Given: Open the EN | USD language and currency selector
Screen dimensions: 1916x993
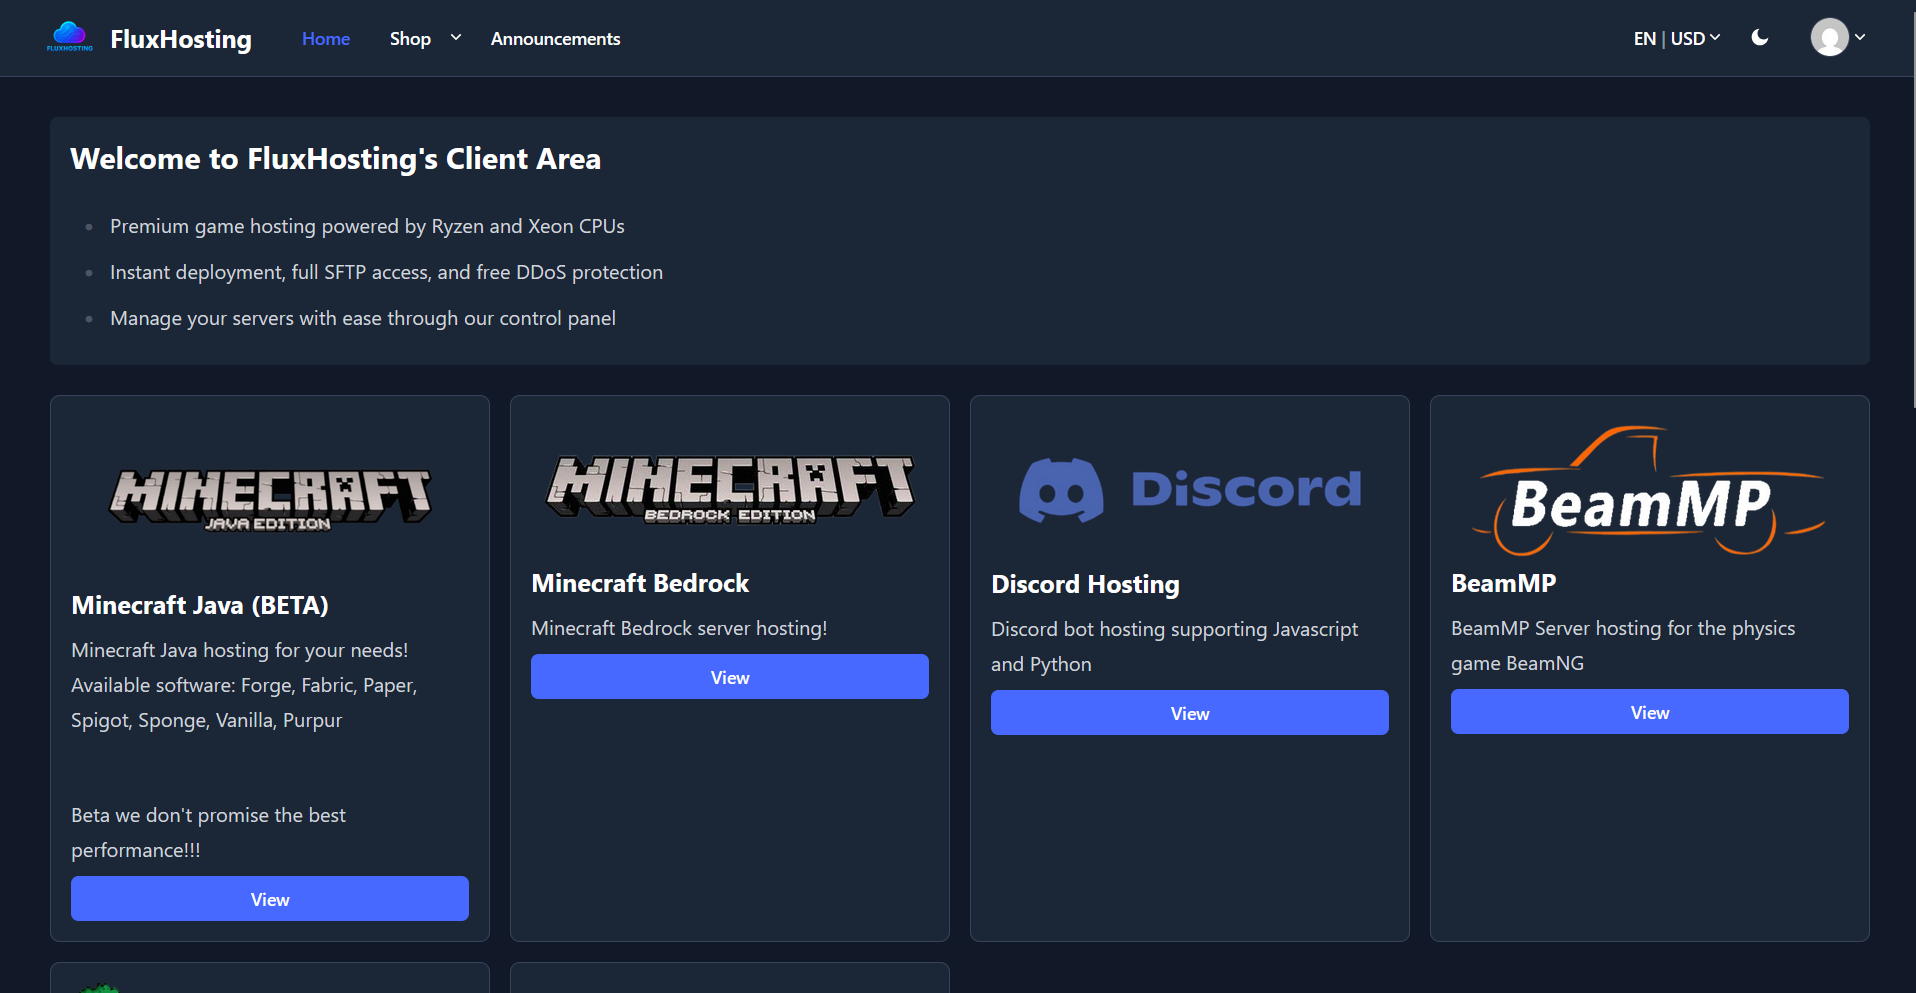Looking at the screenshot, I should (1677, 38).
